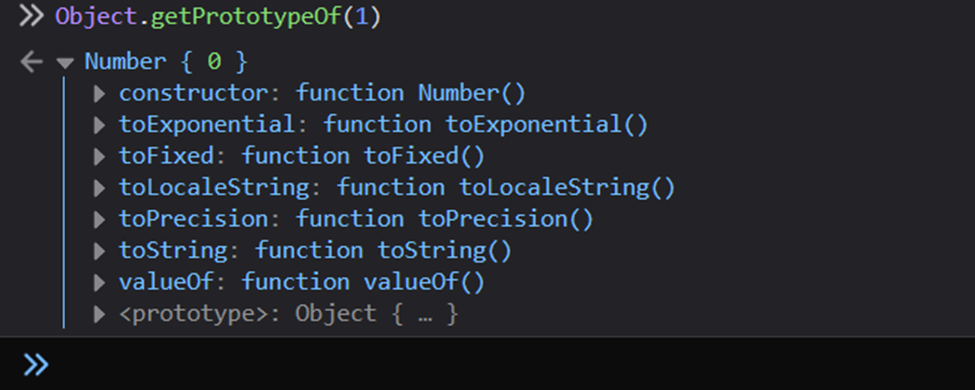975x390 pixels.
Task: Expand the toExponential property arrow
Action: tap(99, 125)
